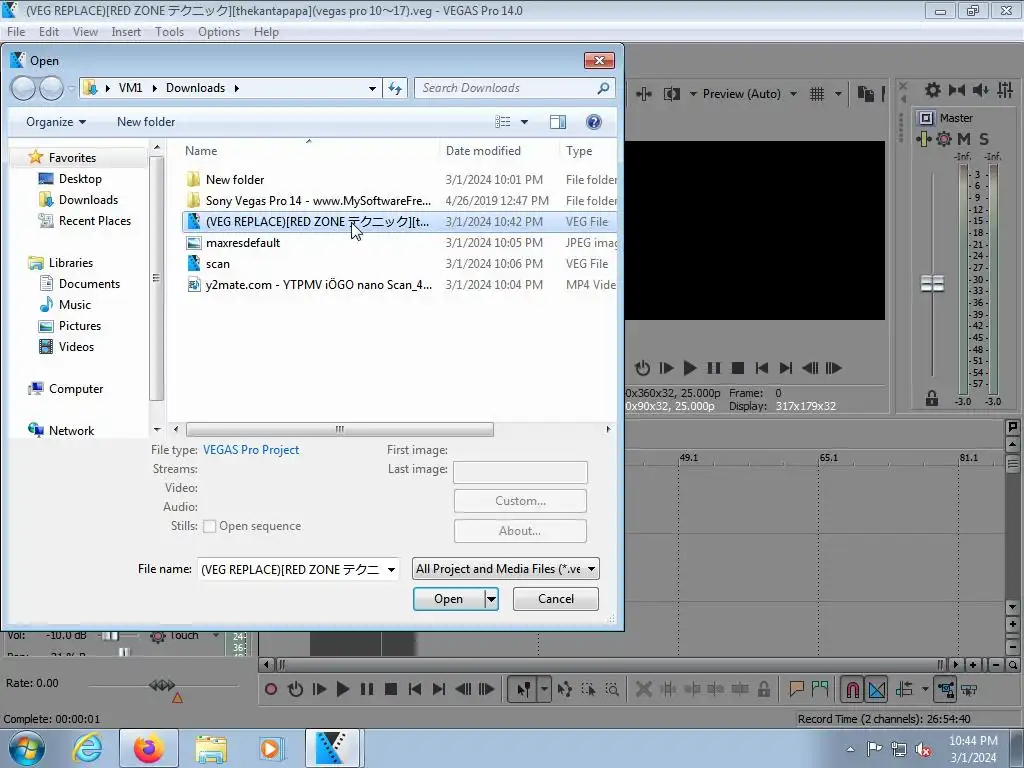This screenshot has height=768, width=1024.
Task: Open the Organize dropdown menu
Action: [56, 122]
